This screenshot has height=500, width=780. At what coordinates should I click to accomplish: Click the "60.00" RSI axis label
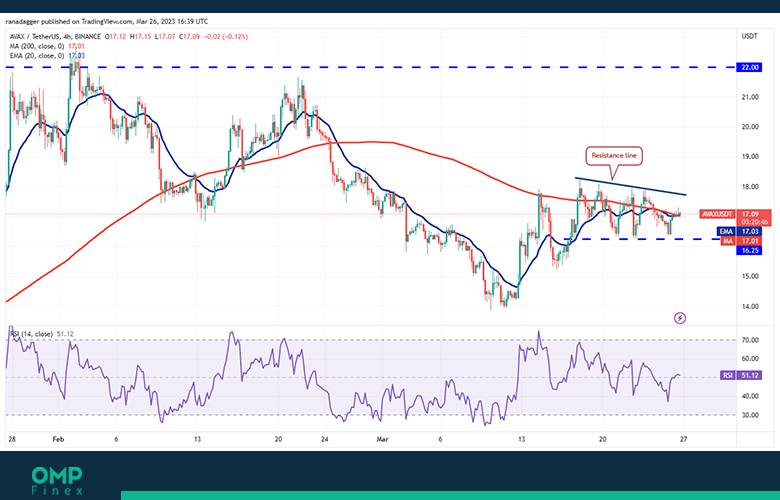pyautogui.click(x=750, y=359)
